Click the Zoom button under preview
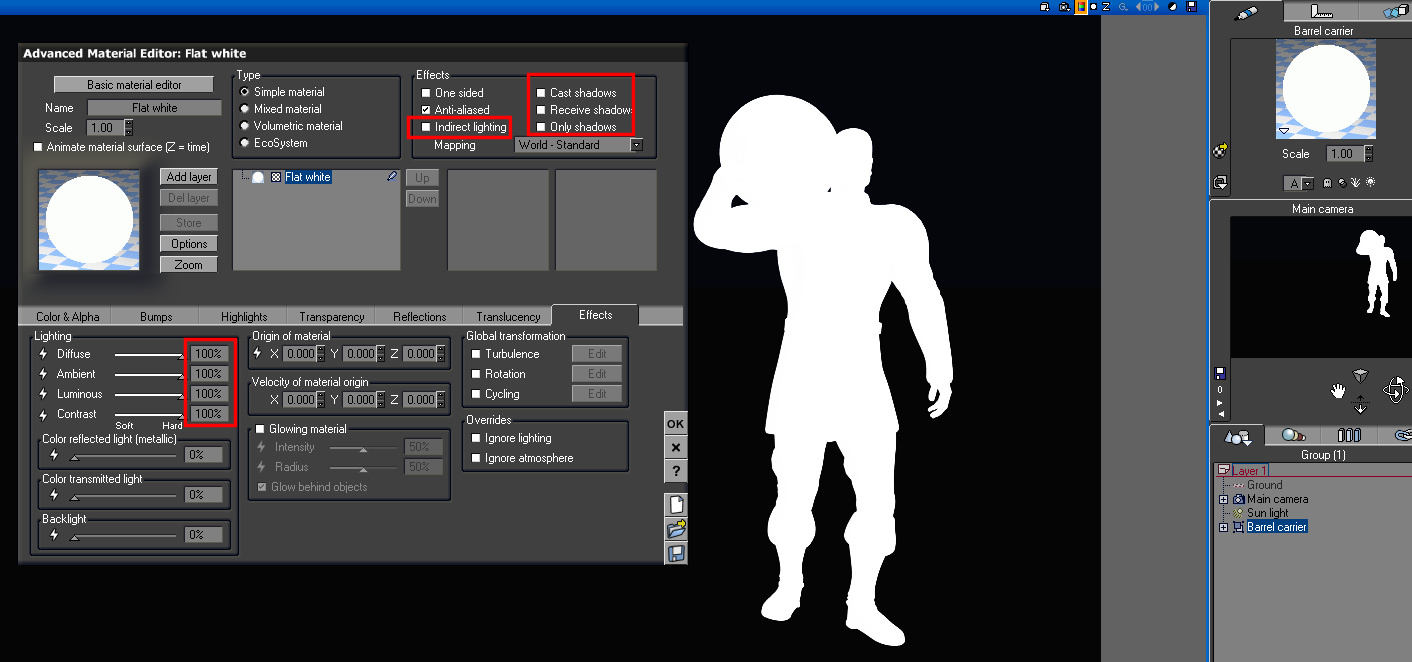Screen dimensions: 1412x662 [188, 265]
